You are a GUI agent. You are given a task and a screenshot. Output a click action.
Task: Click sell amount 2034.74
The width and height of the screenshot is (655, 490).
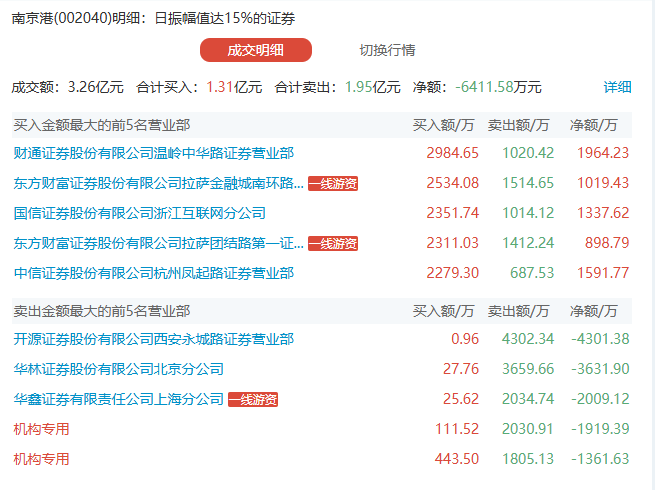(528, 399)
